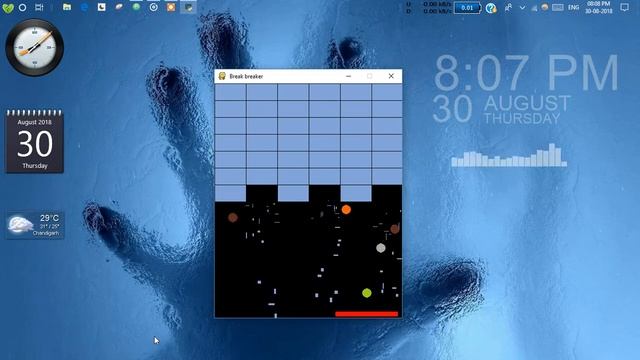Click the audio visualizer bars widget
Screen dimensions: 640x360
tap(509, 155)
